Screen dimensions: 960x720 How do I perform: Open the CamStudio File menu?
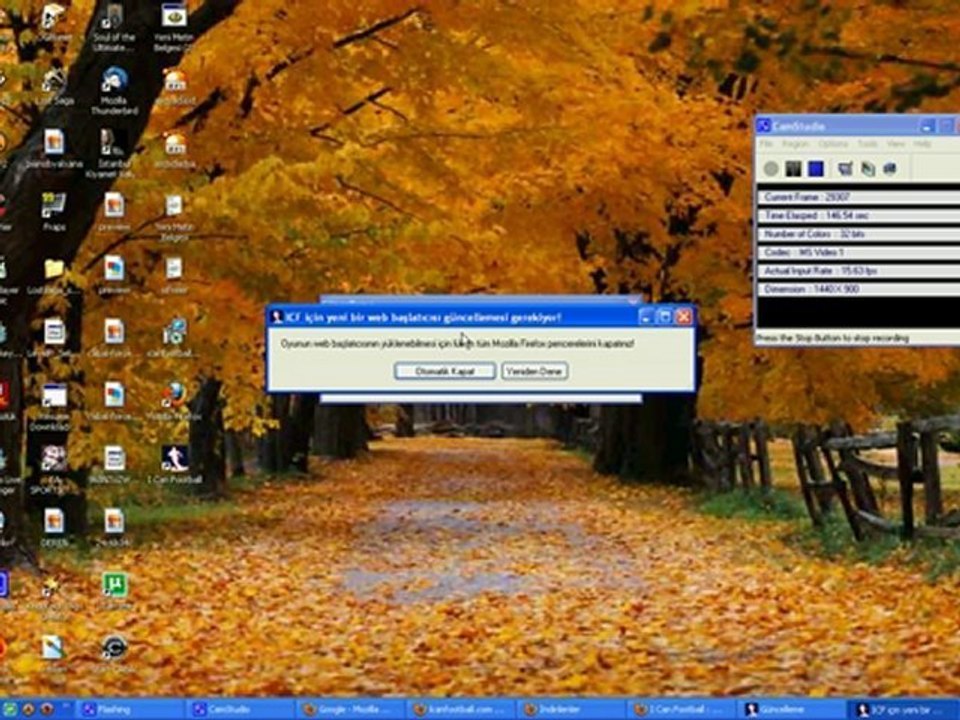[767, 144]
